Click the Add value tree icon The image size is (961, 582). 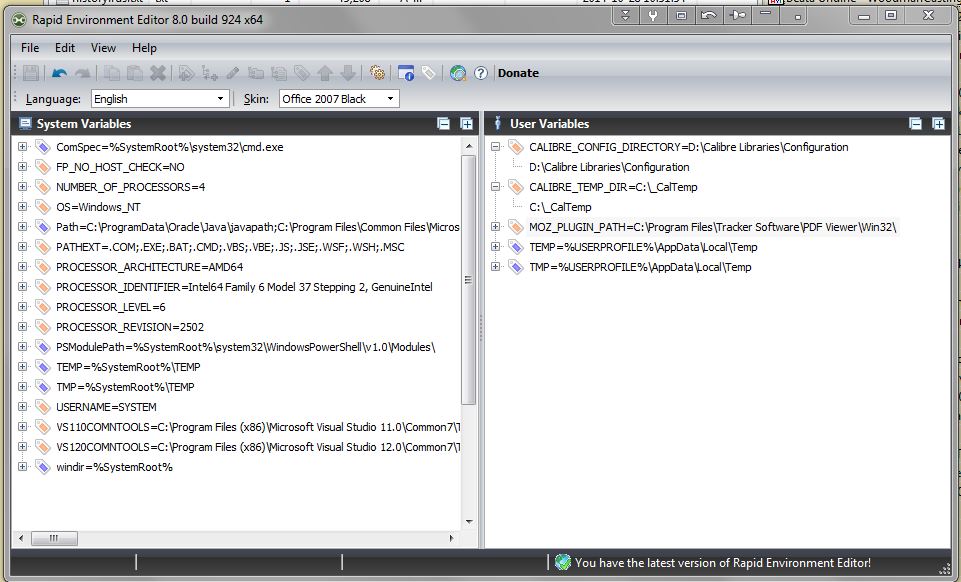tap(210, 73)
